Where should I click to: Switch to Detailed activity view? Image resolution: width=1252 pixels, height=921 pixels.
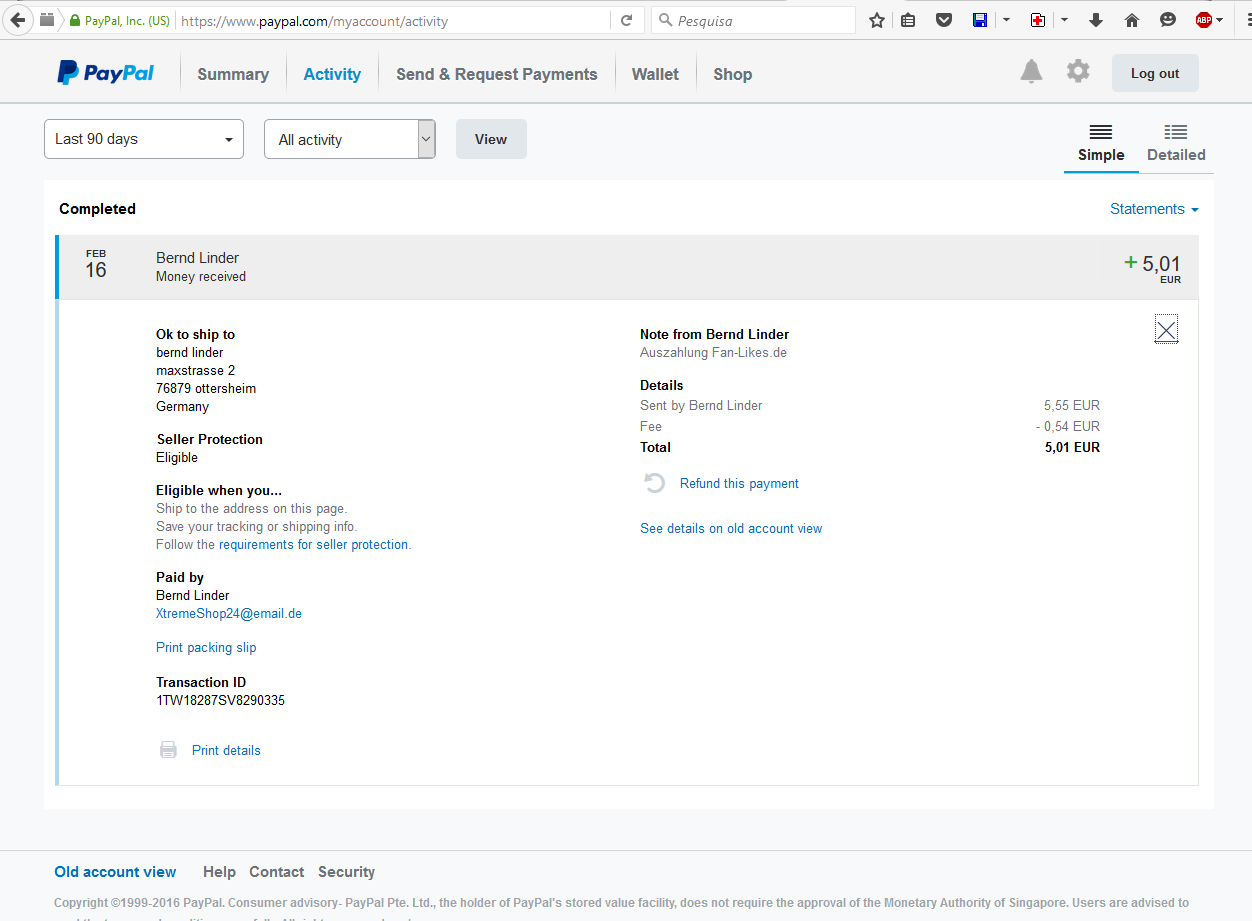click(1175, 143)
